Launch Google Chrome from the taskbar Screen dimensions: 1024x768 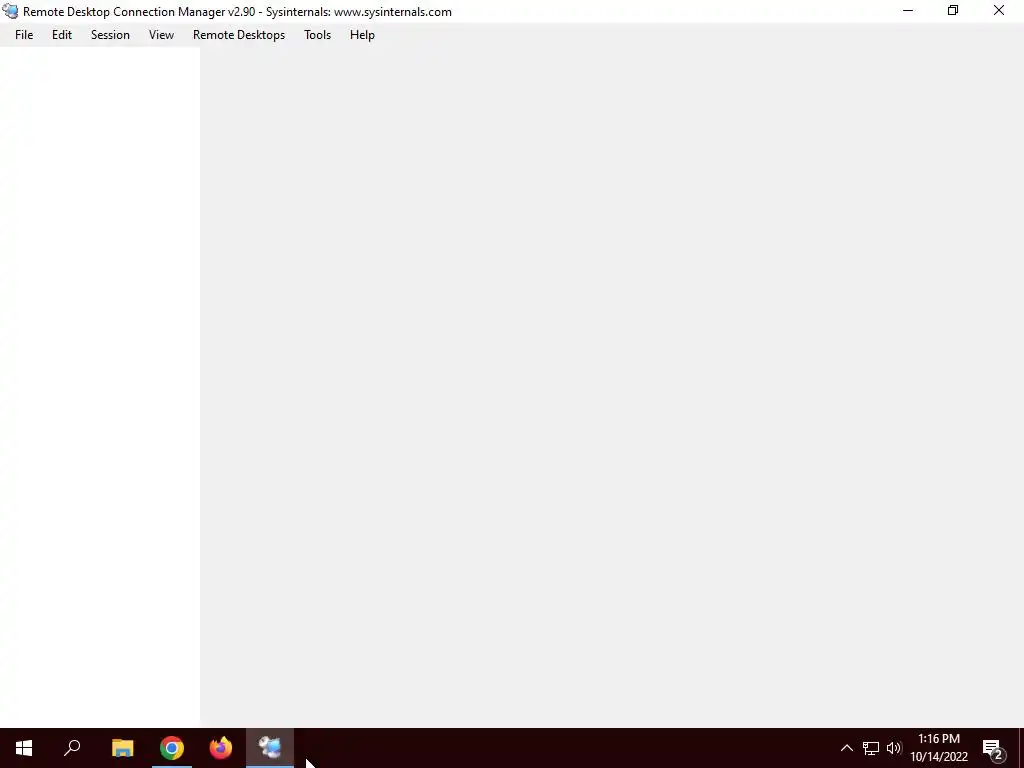(172, 748)
